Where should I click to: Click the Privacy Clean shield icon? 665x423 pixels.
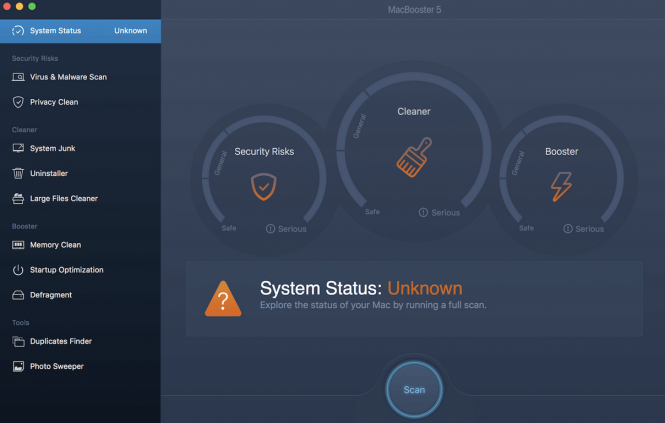click(18, 102)
